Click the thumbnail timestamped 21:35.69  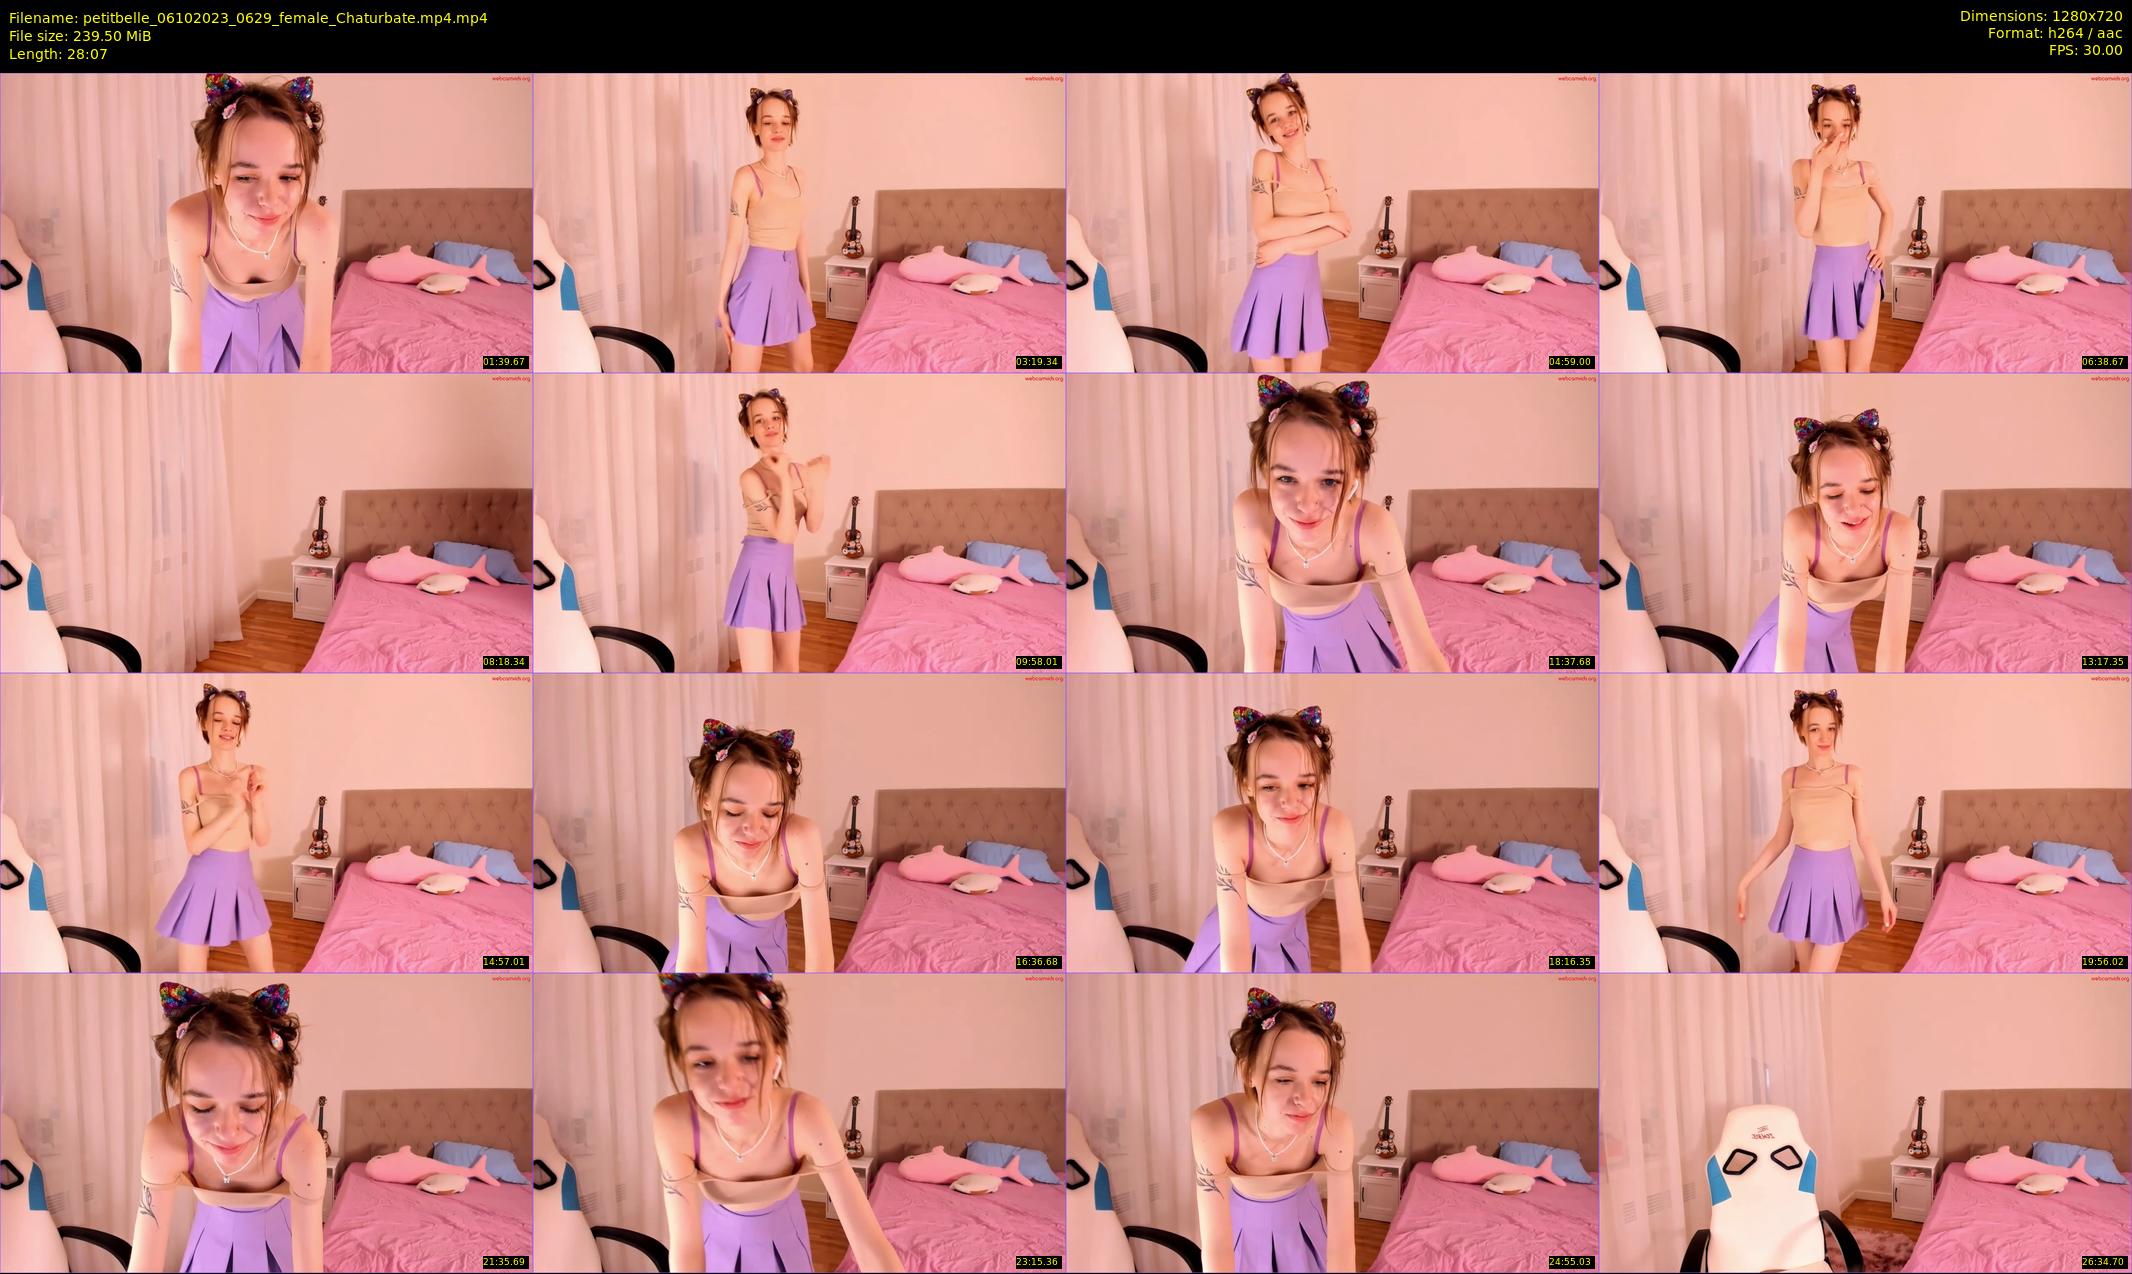[266, 1122]
